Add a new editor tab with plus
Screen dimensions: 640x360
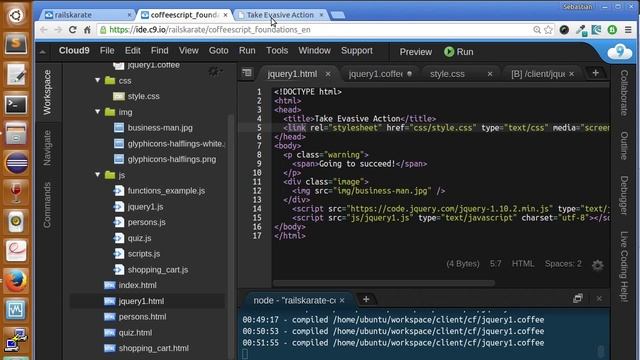[x=596, y=73]
